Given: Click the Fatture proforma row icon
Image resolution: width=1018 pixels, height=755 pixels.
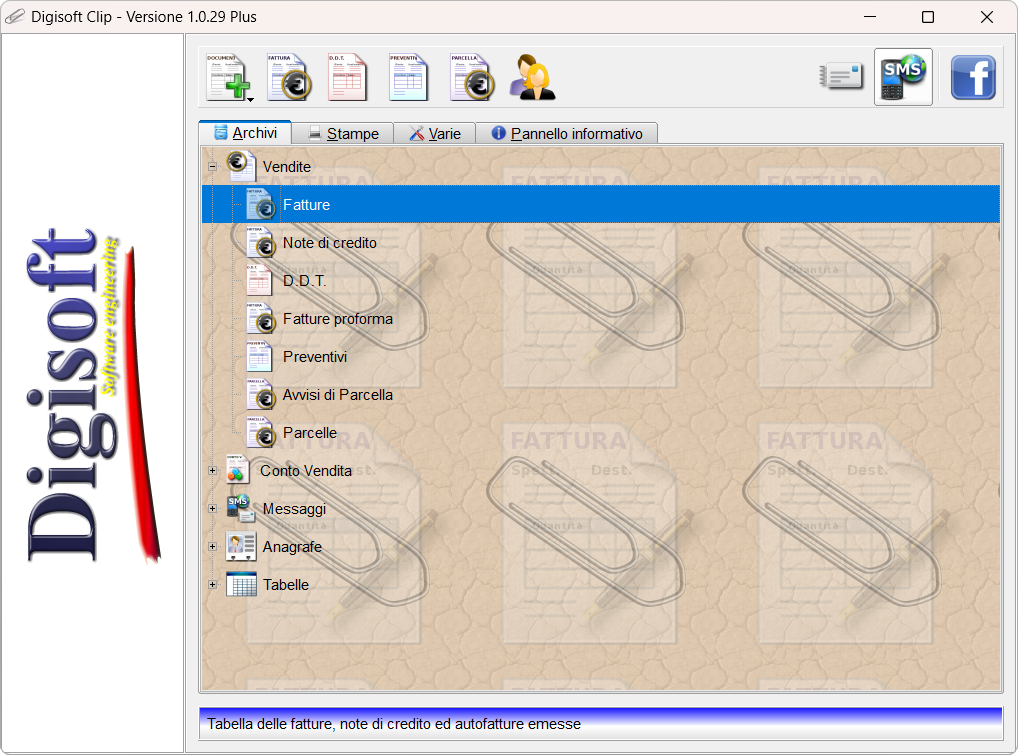Looking at the screenshot, I should pyautogui.click(x=260, y=317).
